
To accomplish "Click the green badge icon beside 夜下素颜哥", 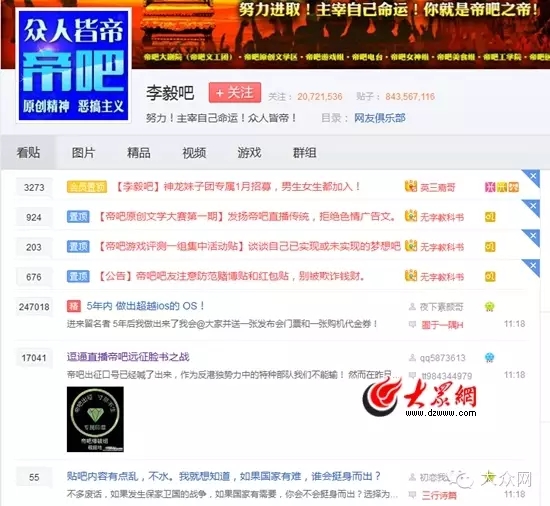I will pyautogui.click(x=489, y=307).
